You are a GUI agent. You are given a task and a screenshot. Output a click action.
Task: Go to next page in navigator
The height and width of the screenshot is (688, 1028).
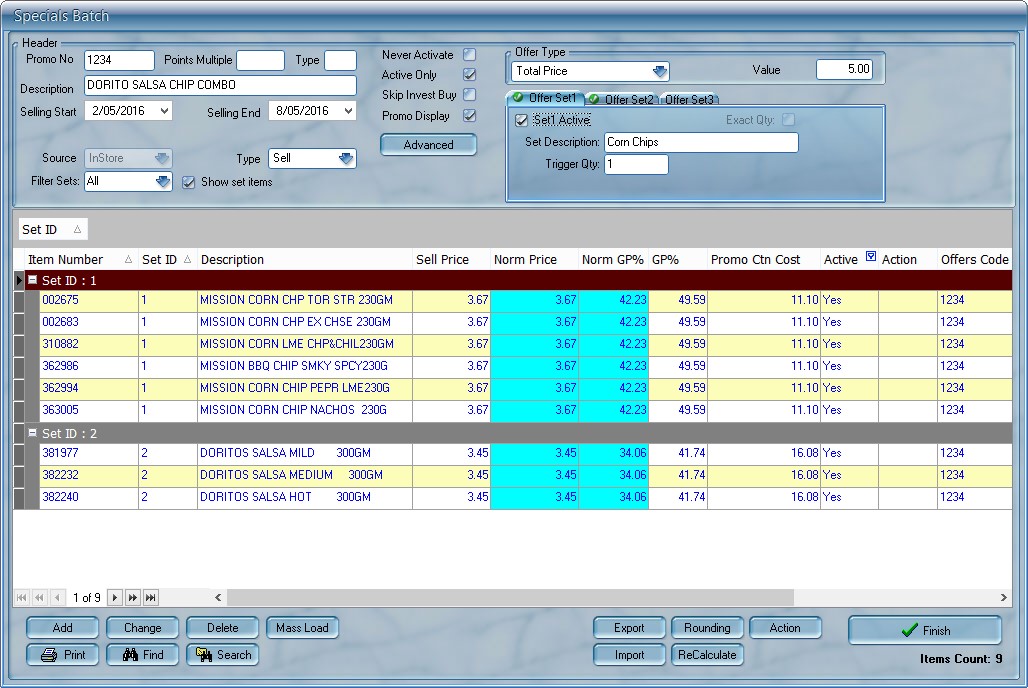pos(132,597)
